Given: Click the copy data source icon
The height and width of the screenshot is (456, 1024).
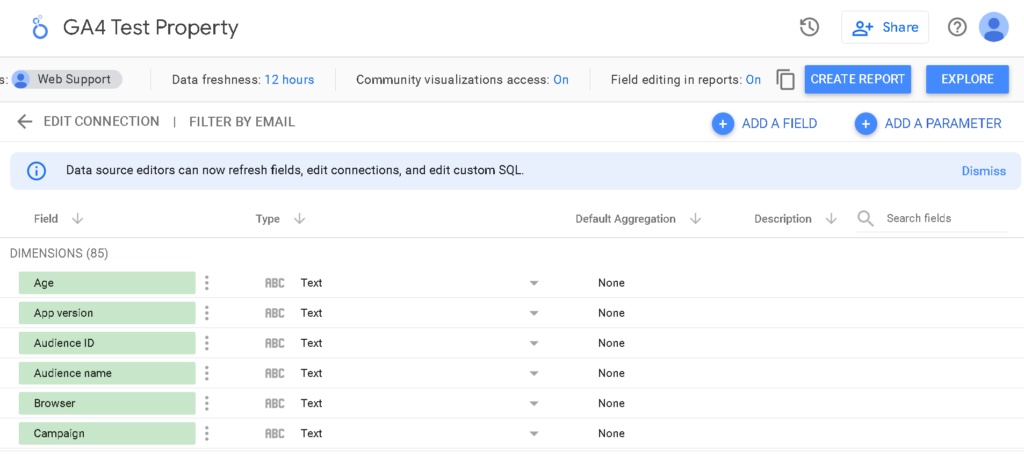Looking at the screenshot, I should pos(785,80).
